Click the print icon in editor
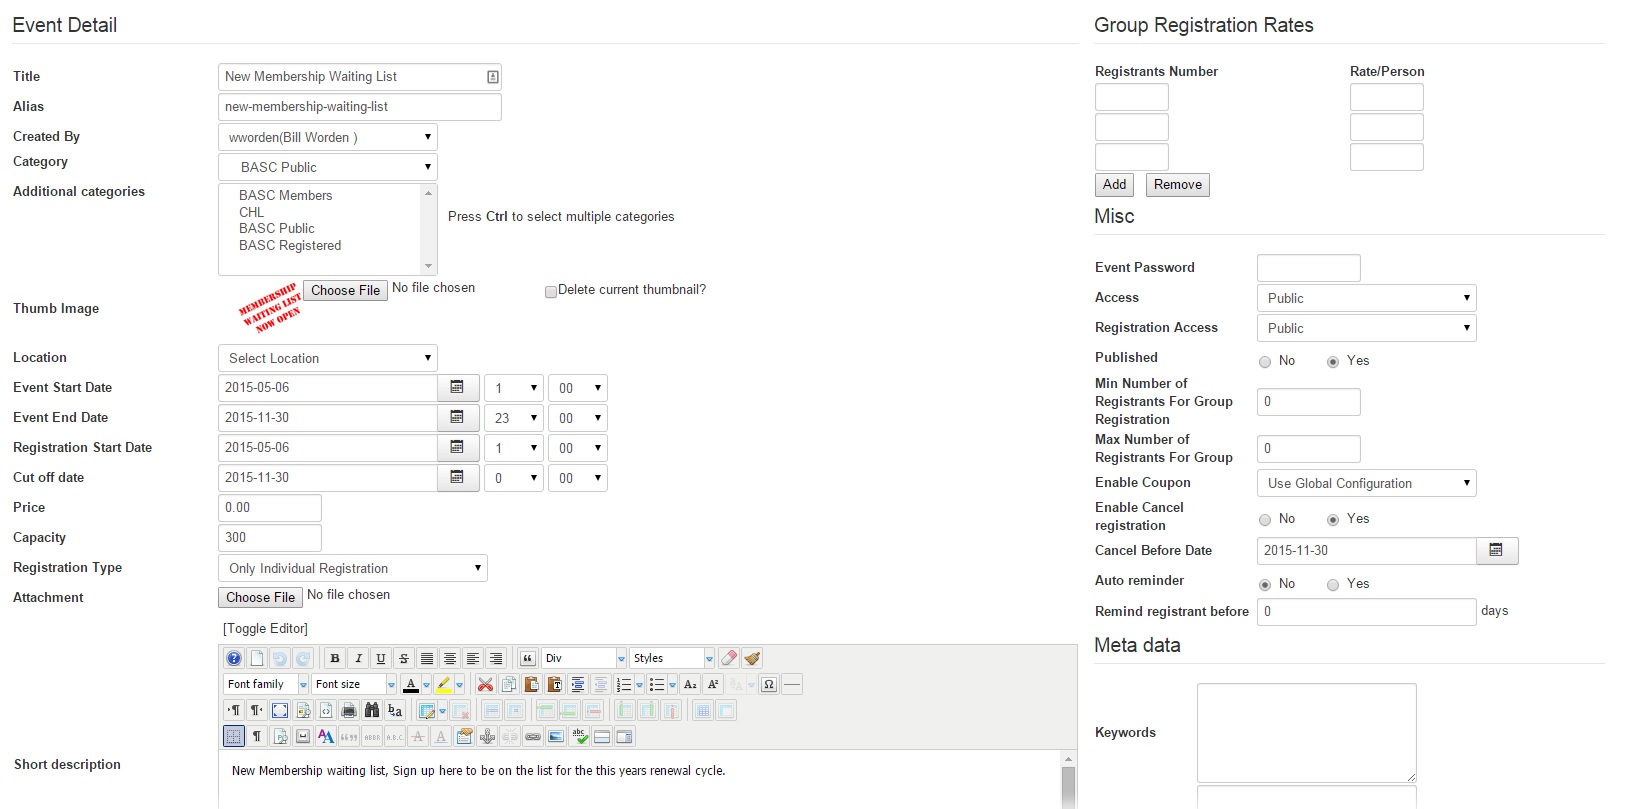Viewport: 1644px width, 809px height. click(349, 711)
